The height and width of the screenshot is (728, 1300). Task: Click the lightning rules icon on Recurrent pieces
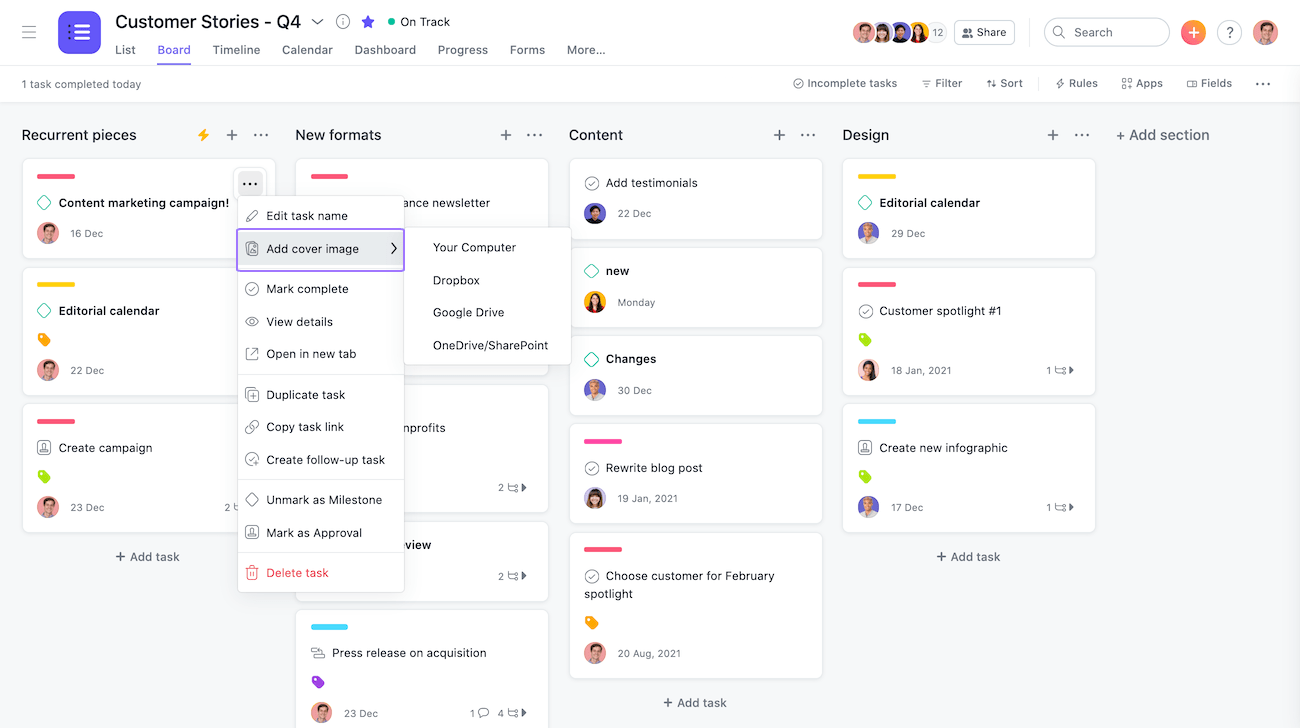click(x=203, y=135)
